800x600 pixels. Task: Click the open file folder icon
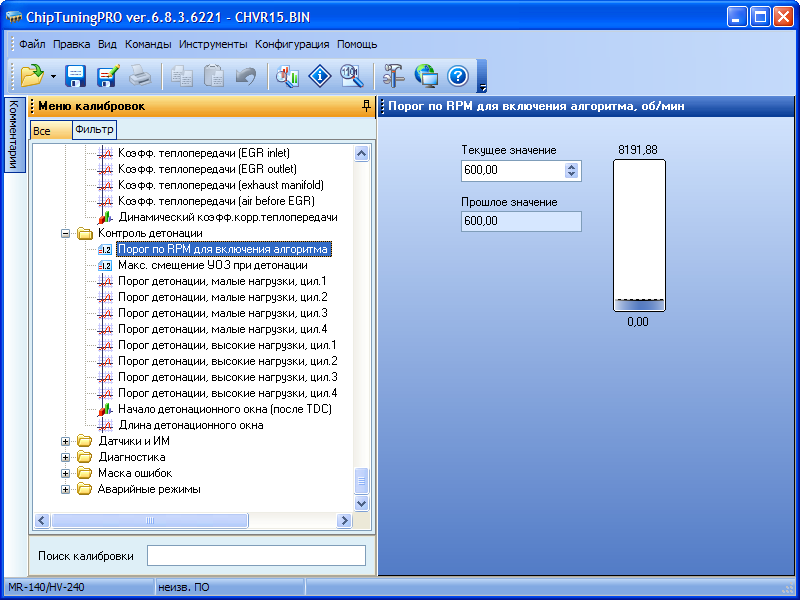32,75
